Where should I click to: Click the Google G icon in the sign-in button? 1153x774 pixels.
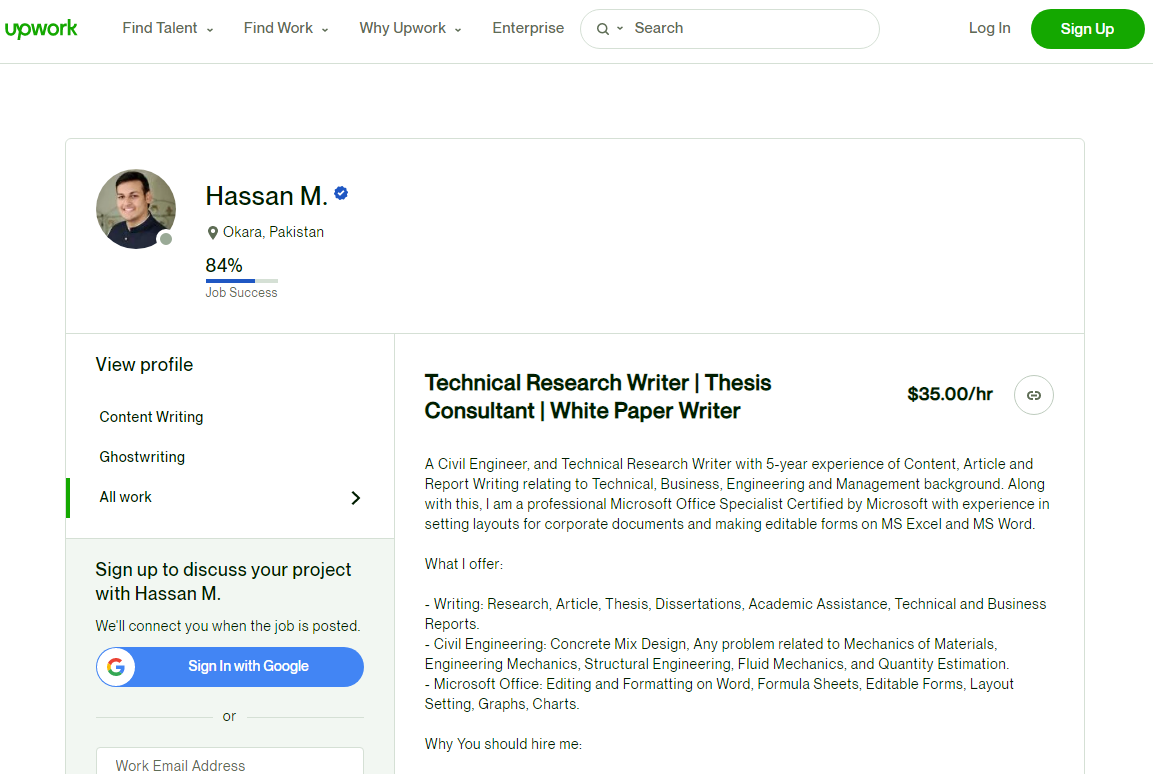tap(116, 667)
